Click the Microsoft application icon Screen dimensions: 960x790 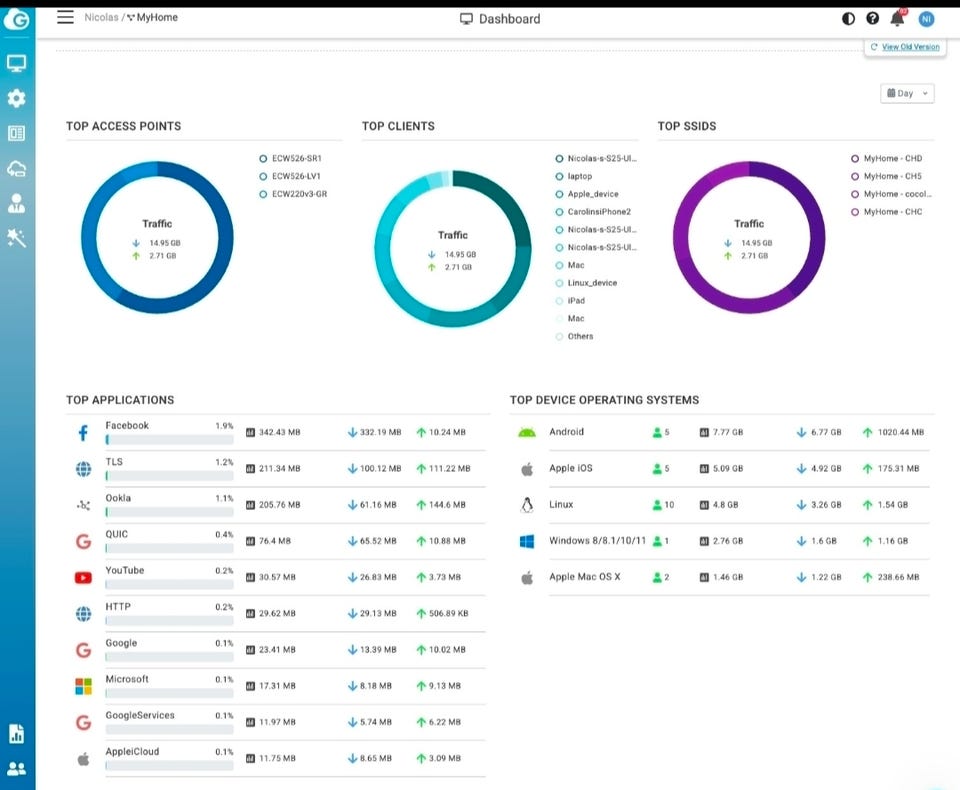coord(83,686)
